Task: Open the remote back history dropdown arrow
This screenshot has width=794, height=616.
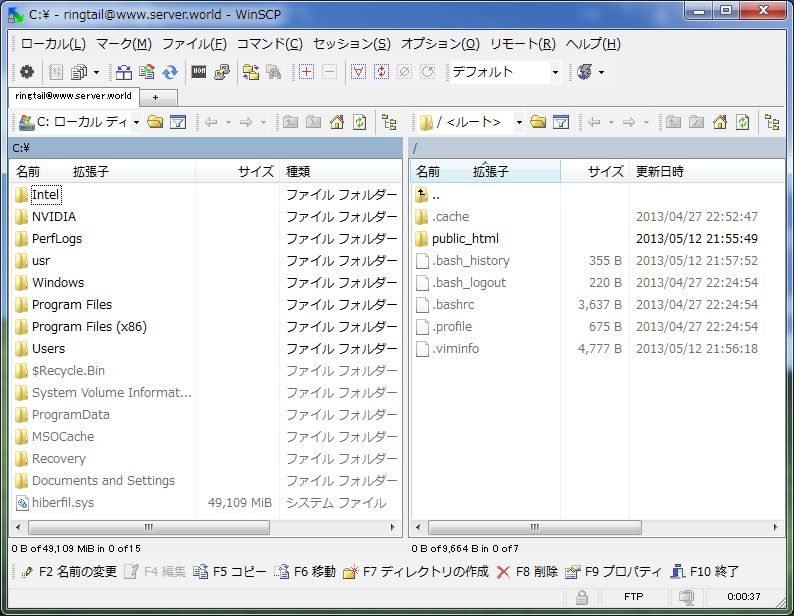Action: click(x=611, y=122)
